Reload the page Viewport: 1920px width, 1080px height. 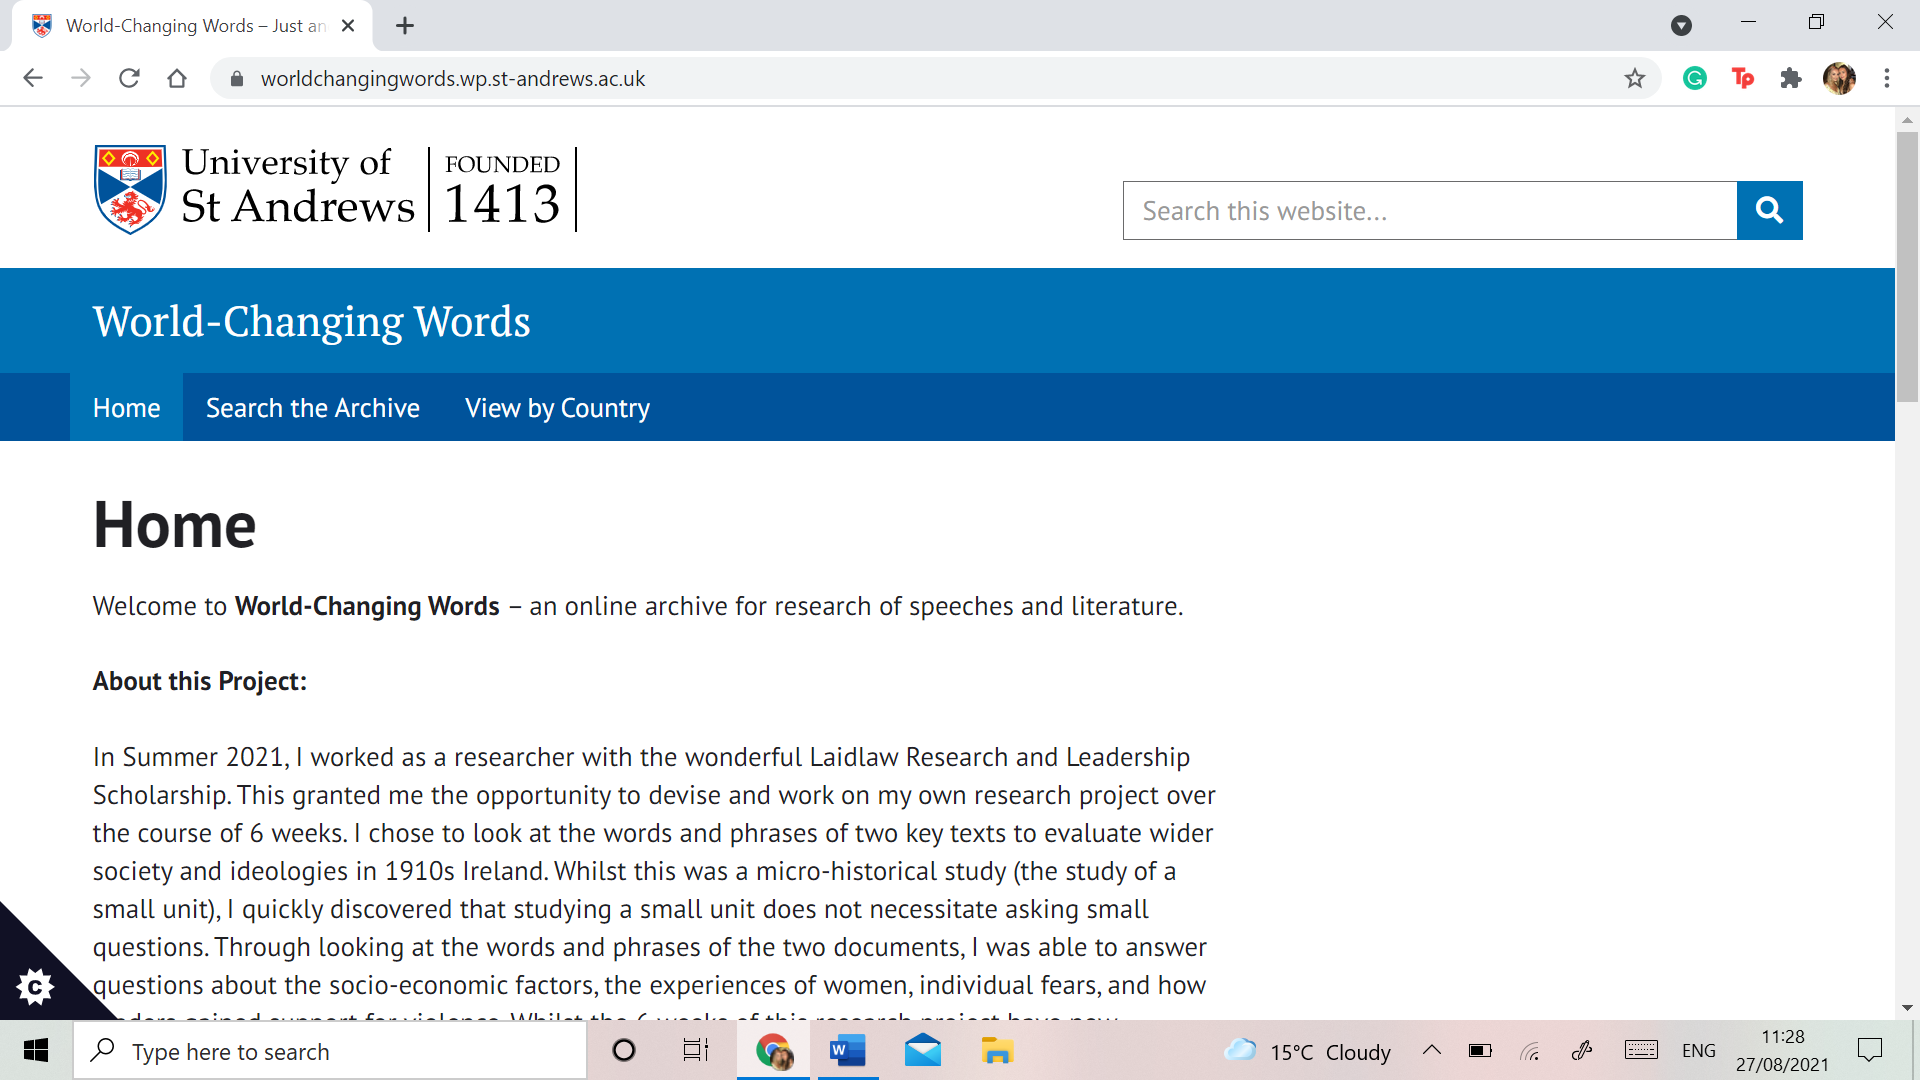129,78
